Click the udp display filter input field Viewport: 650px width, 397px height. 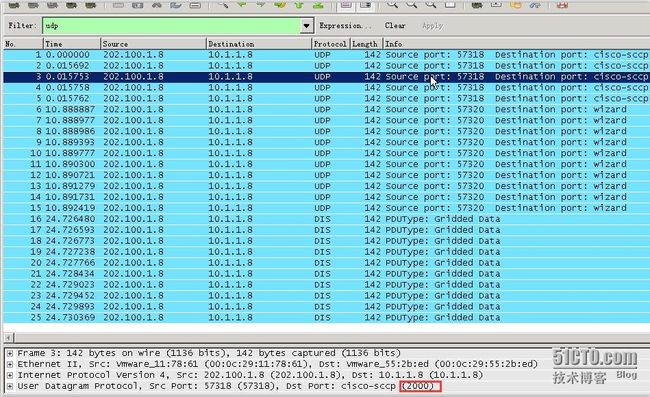[171, 26]
